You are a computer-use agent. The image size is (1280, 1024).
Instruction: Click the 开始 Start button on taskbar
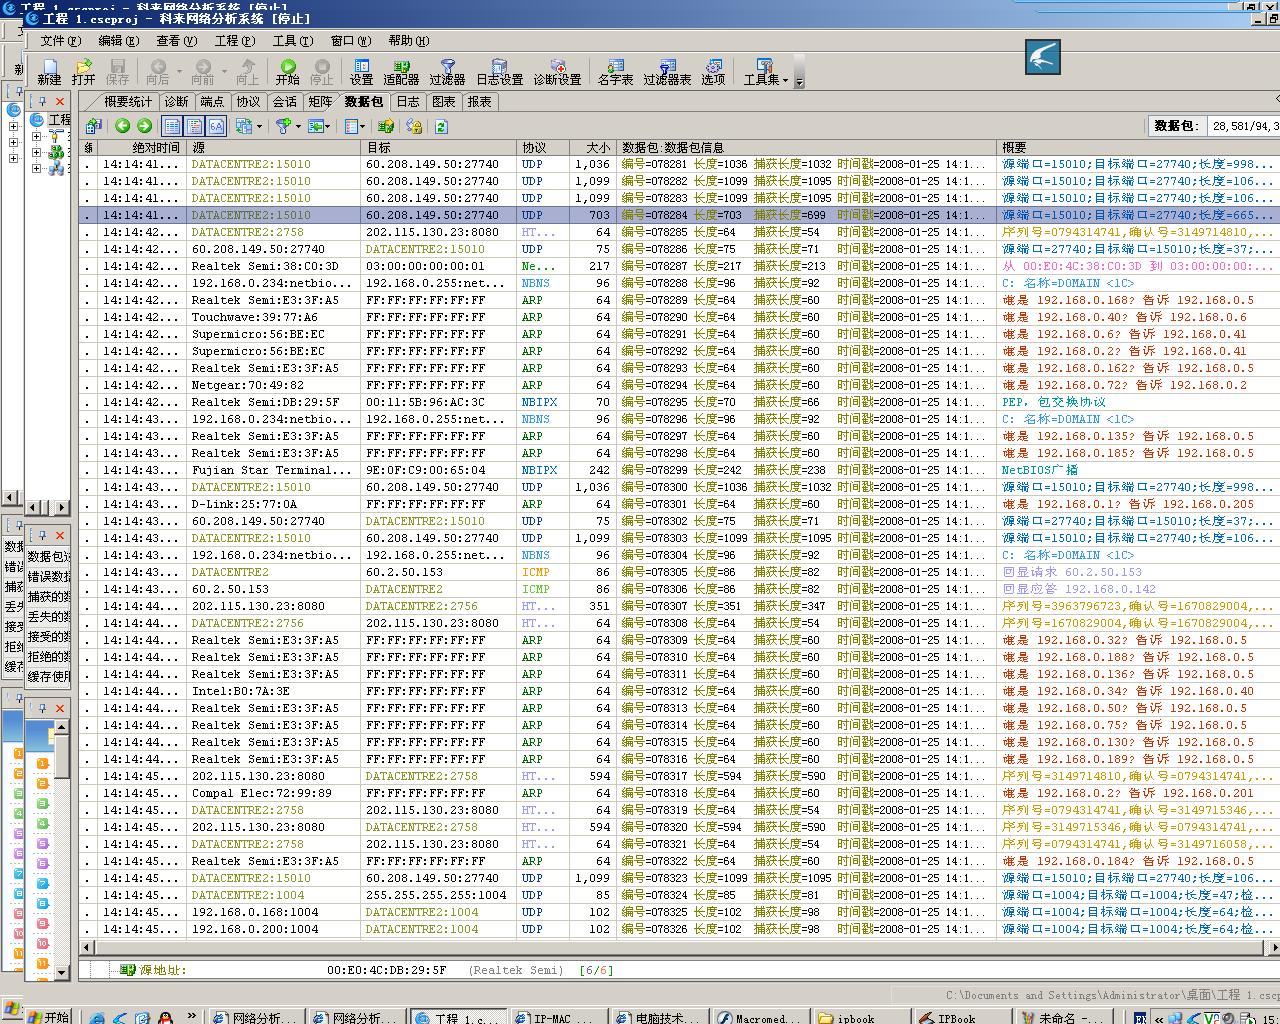(47, 1017)
